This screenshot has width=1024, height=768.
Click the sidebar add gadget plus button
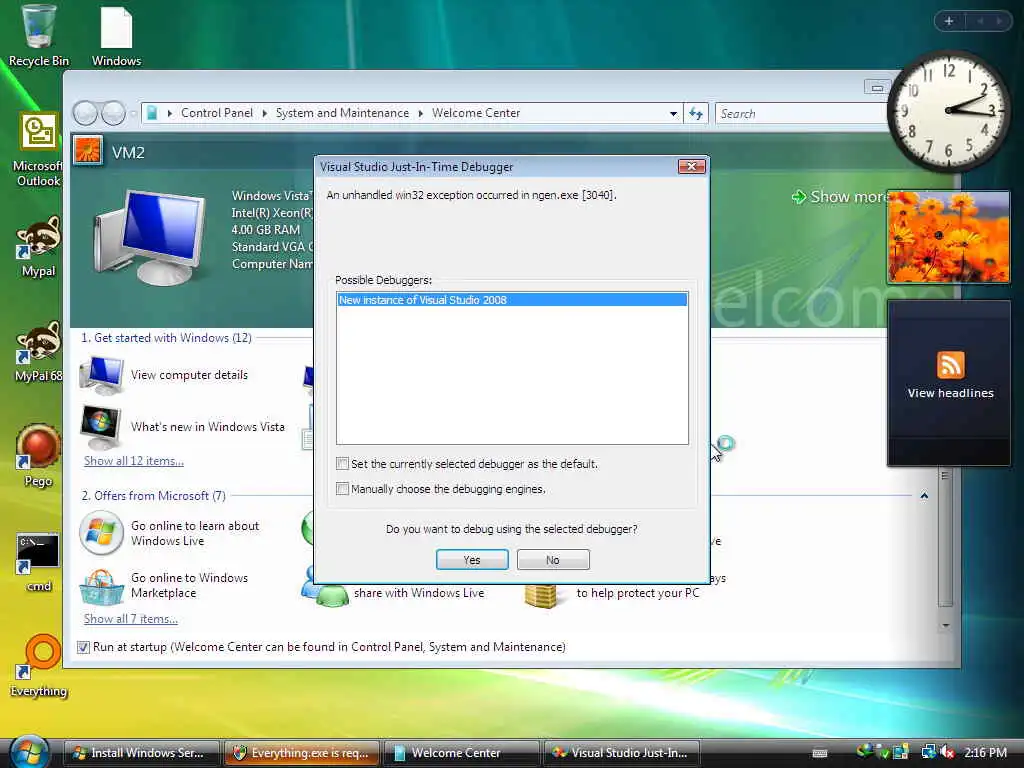949,21
